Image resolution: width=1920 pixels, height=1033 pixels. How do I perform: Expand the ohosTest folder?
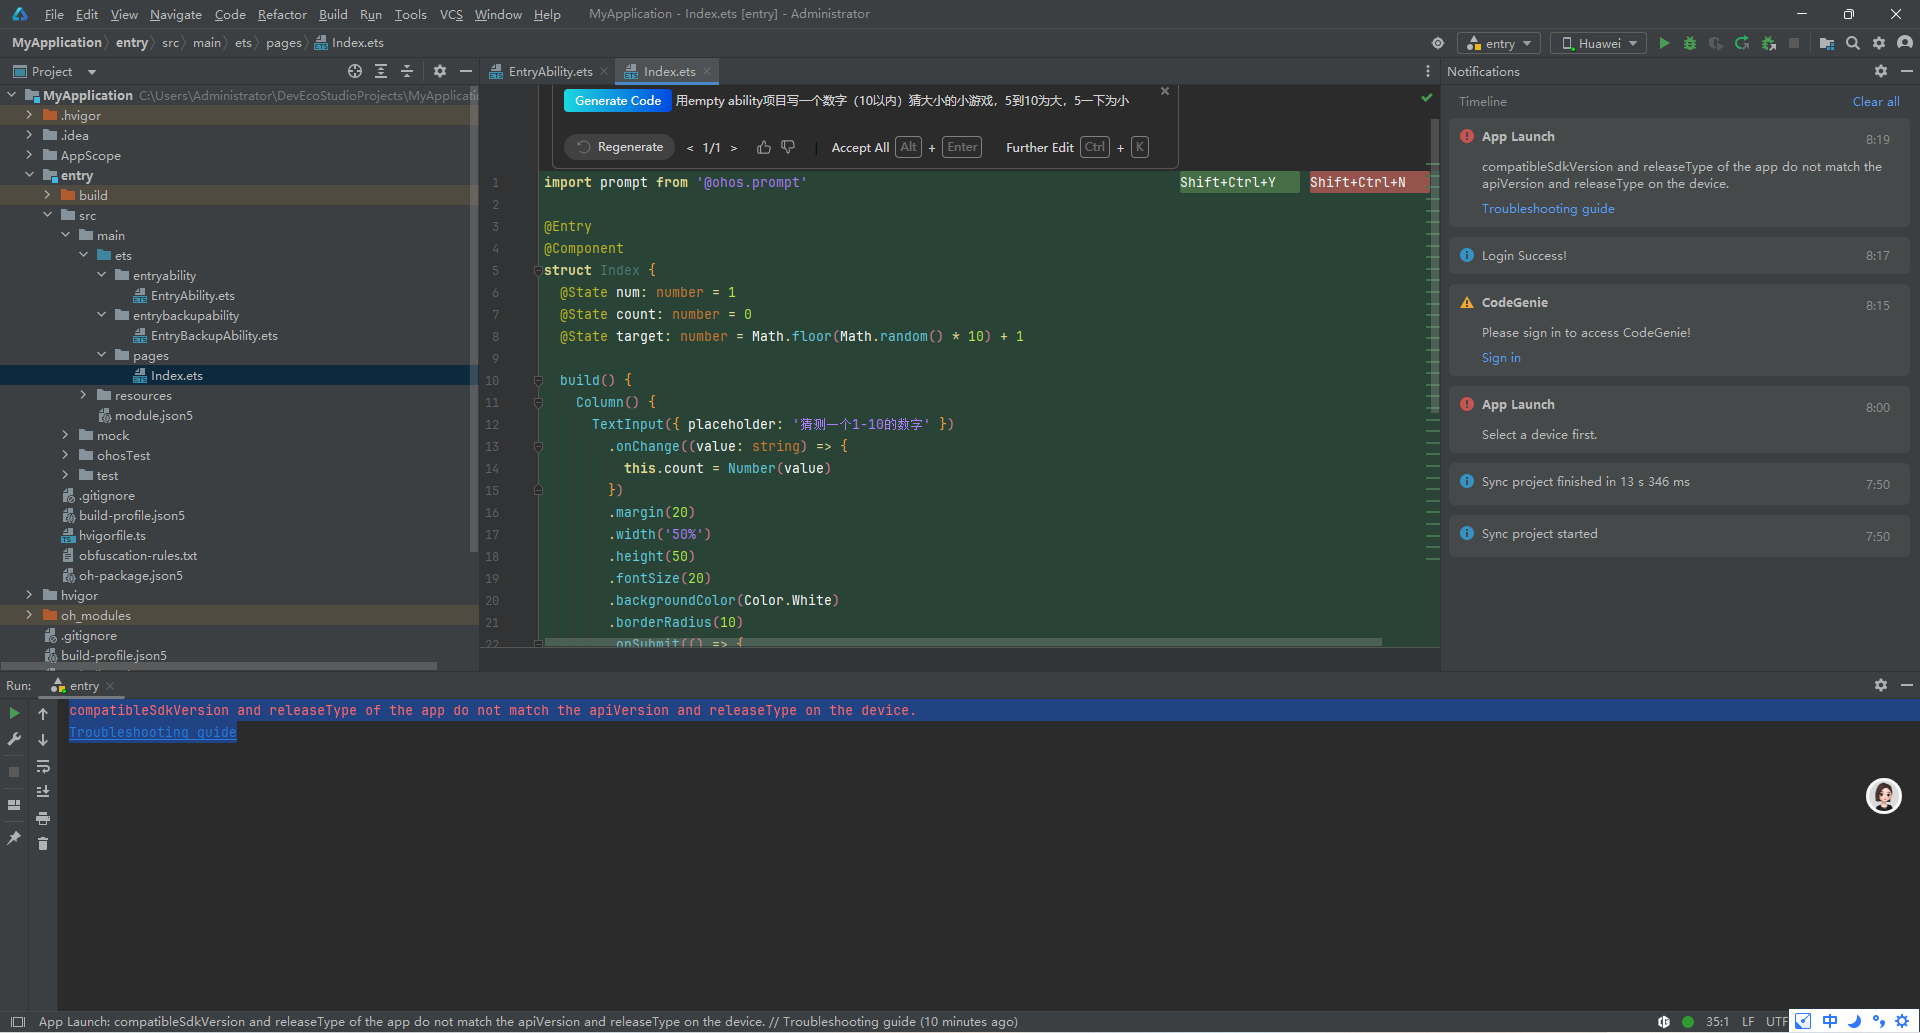point(65,455)
